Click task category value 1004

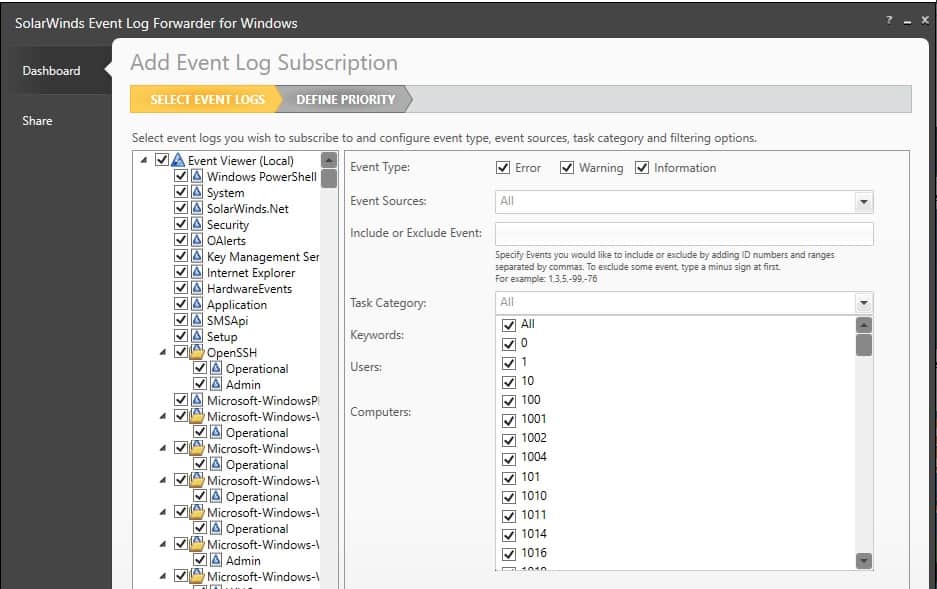pyautogui.click(x=534, y=457)
